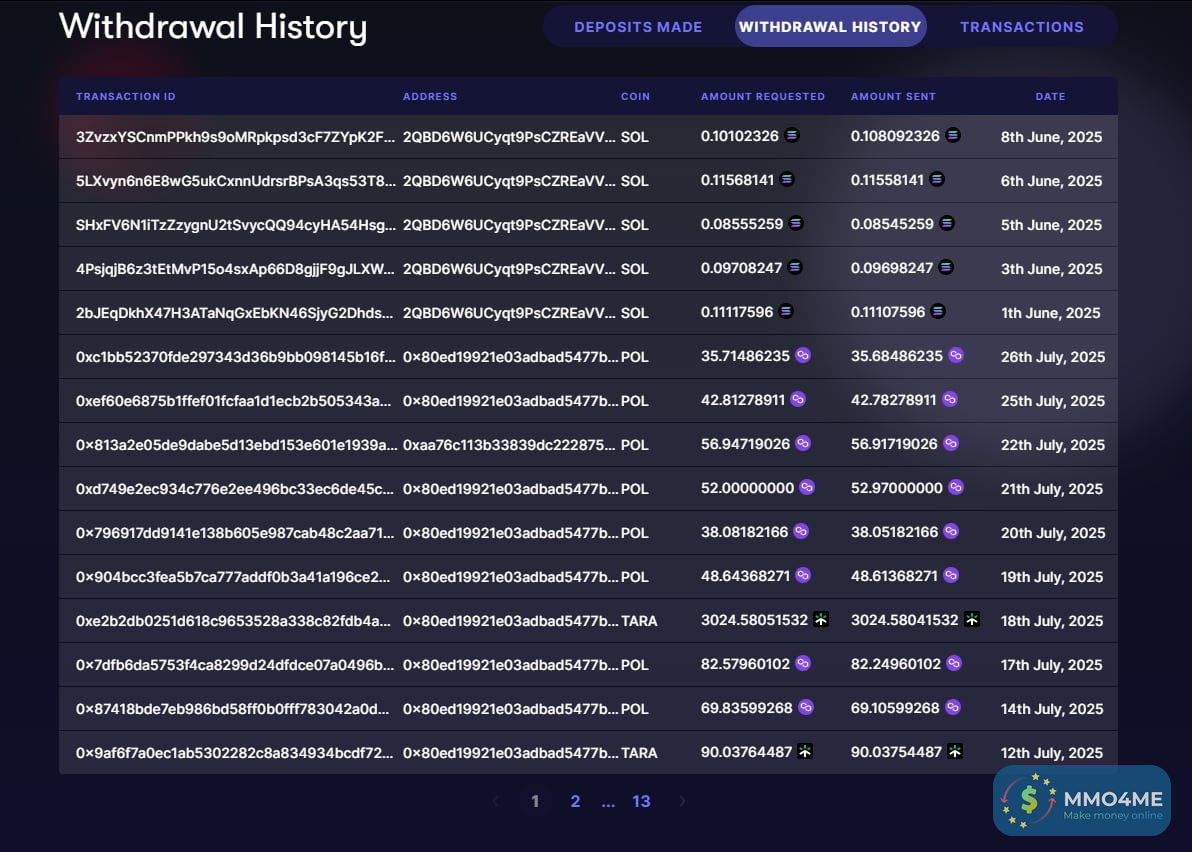1192x852 pixels.
Task: Select current page 1 in pagination
Action: [x=535, y=801]
